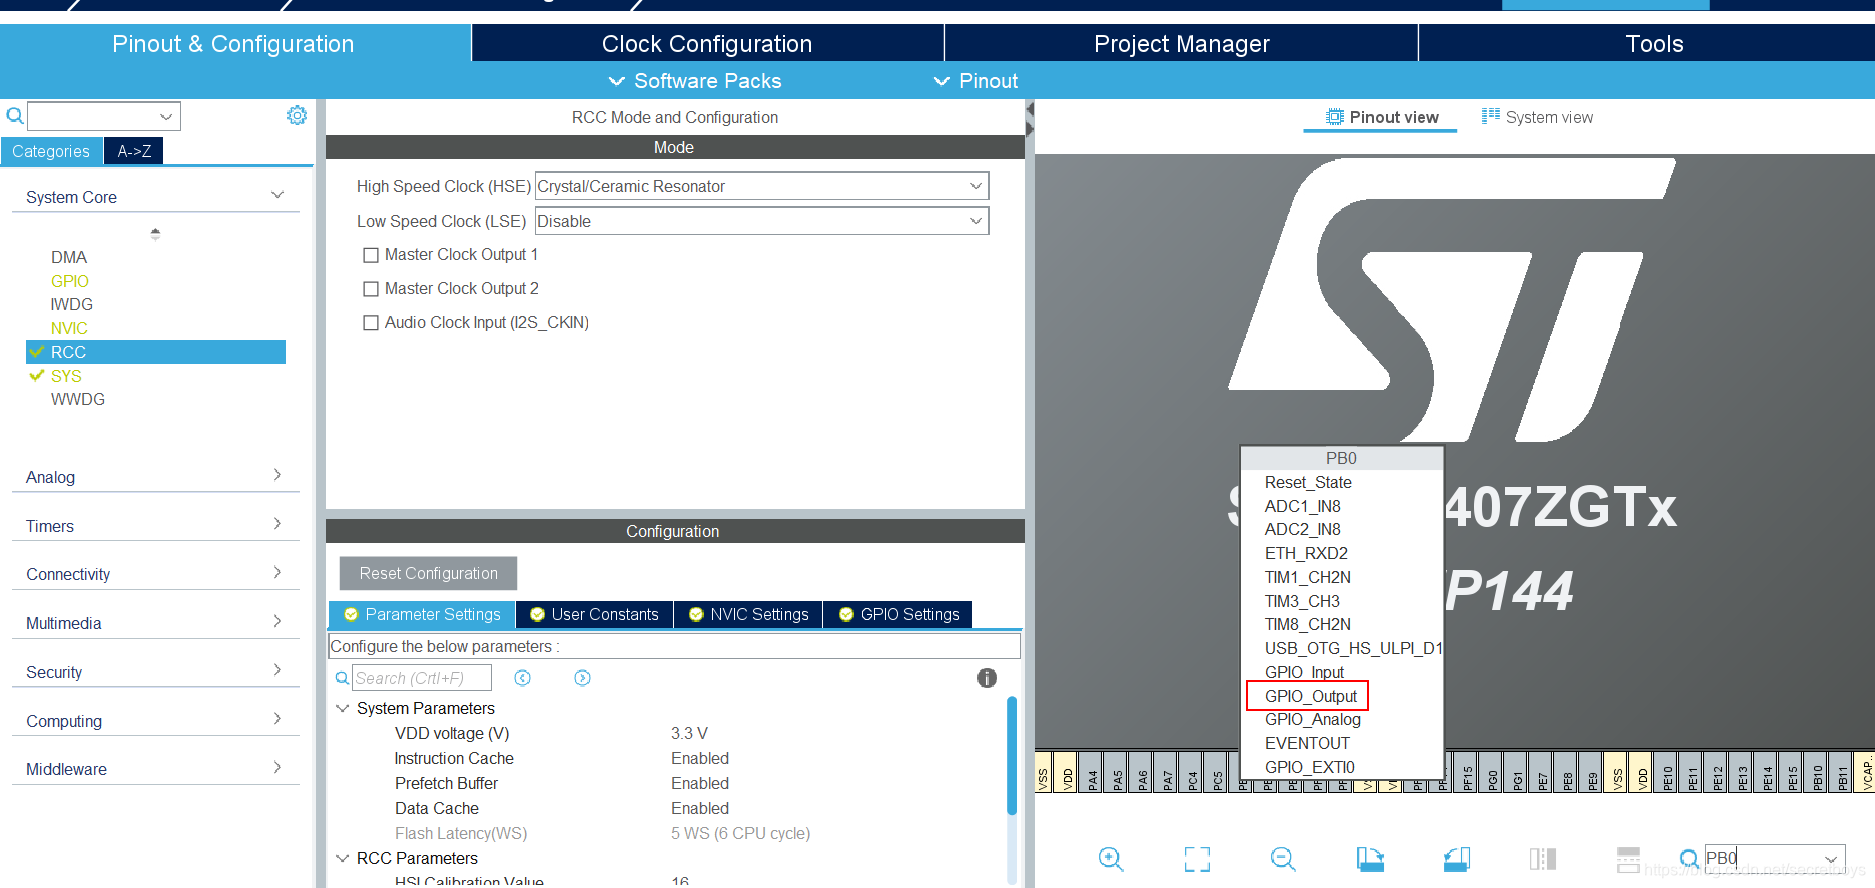Screen dimensions: 1875x888
Task: Select Reset_State in the PB0 menu
Action: (1308, 482)
